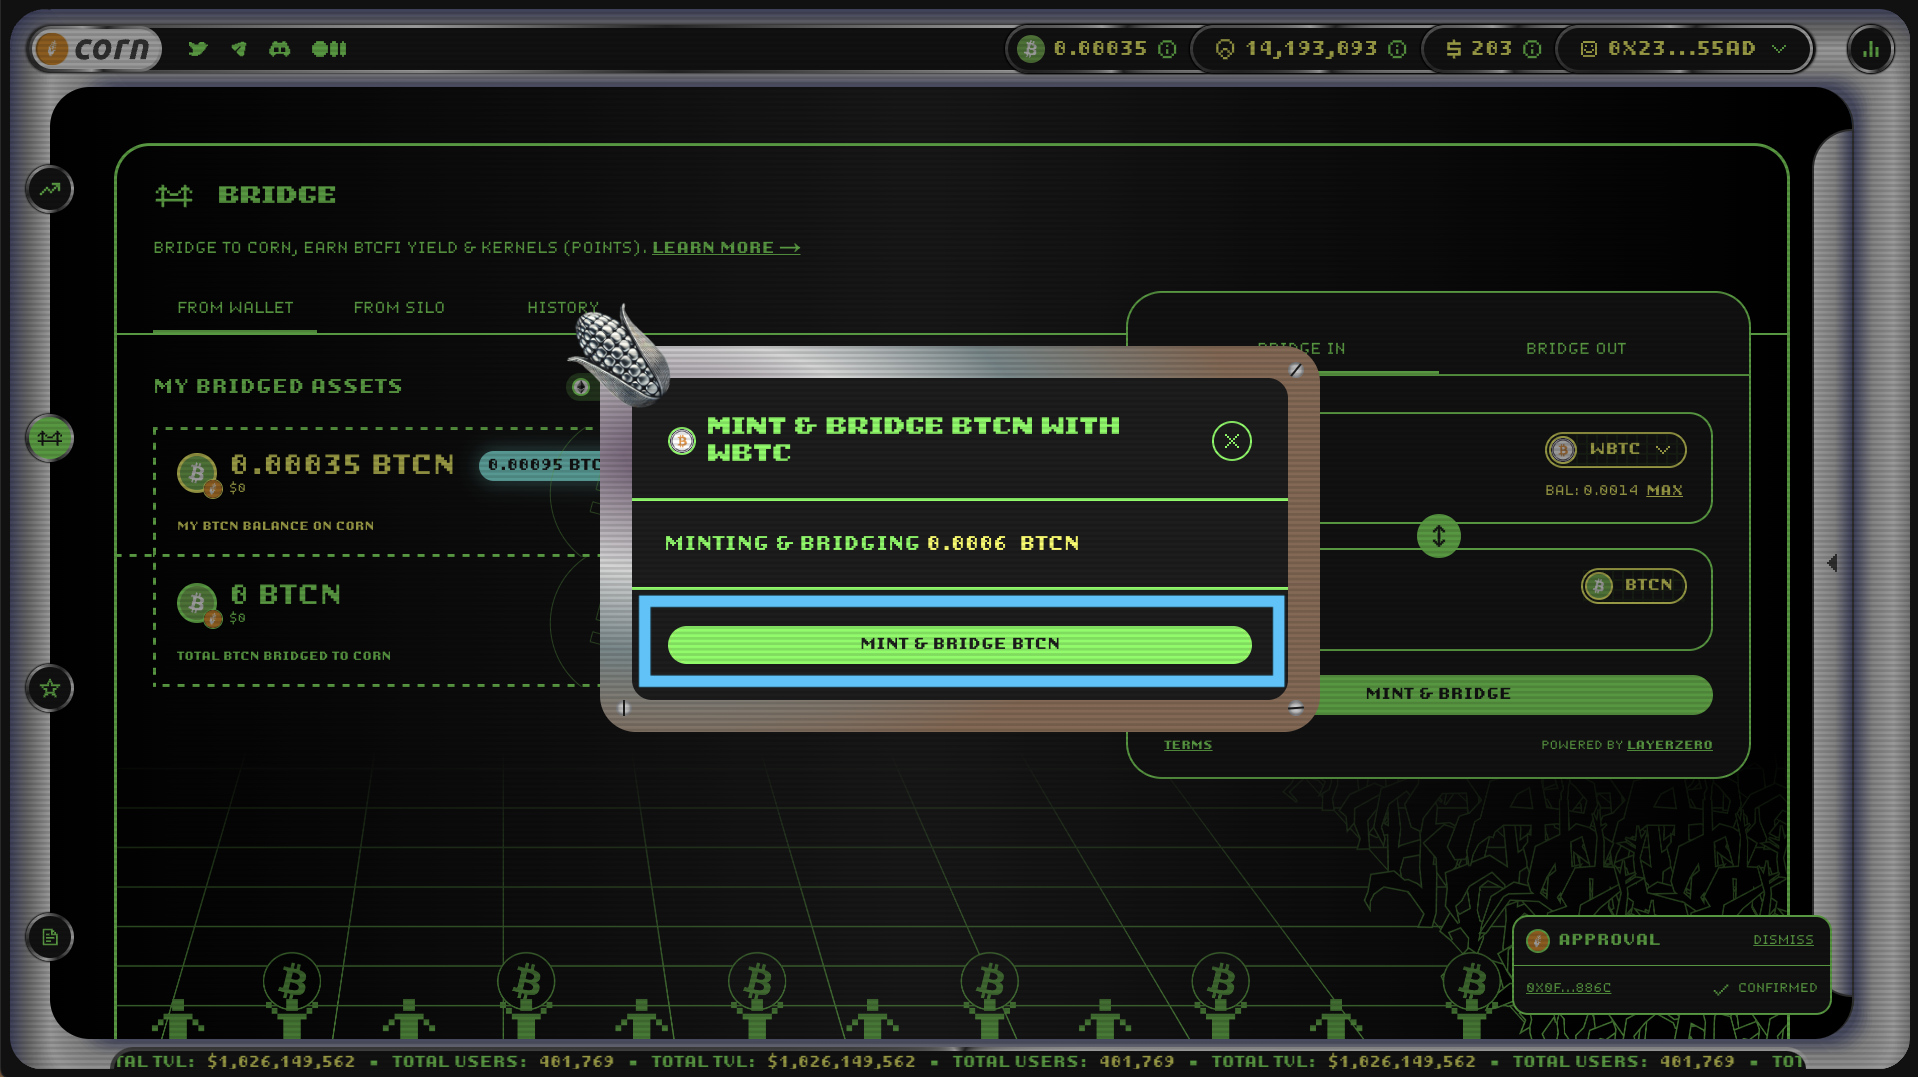Swap bridge direction with arrows button
This screenshot has height=1077, width=1918.
coord(1438,536)
